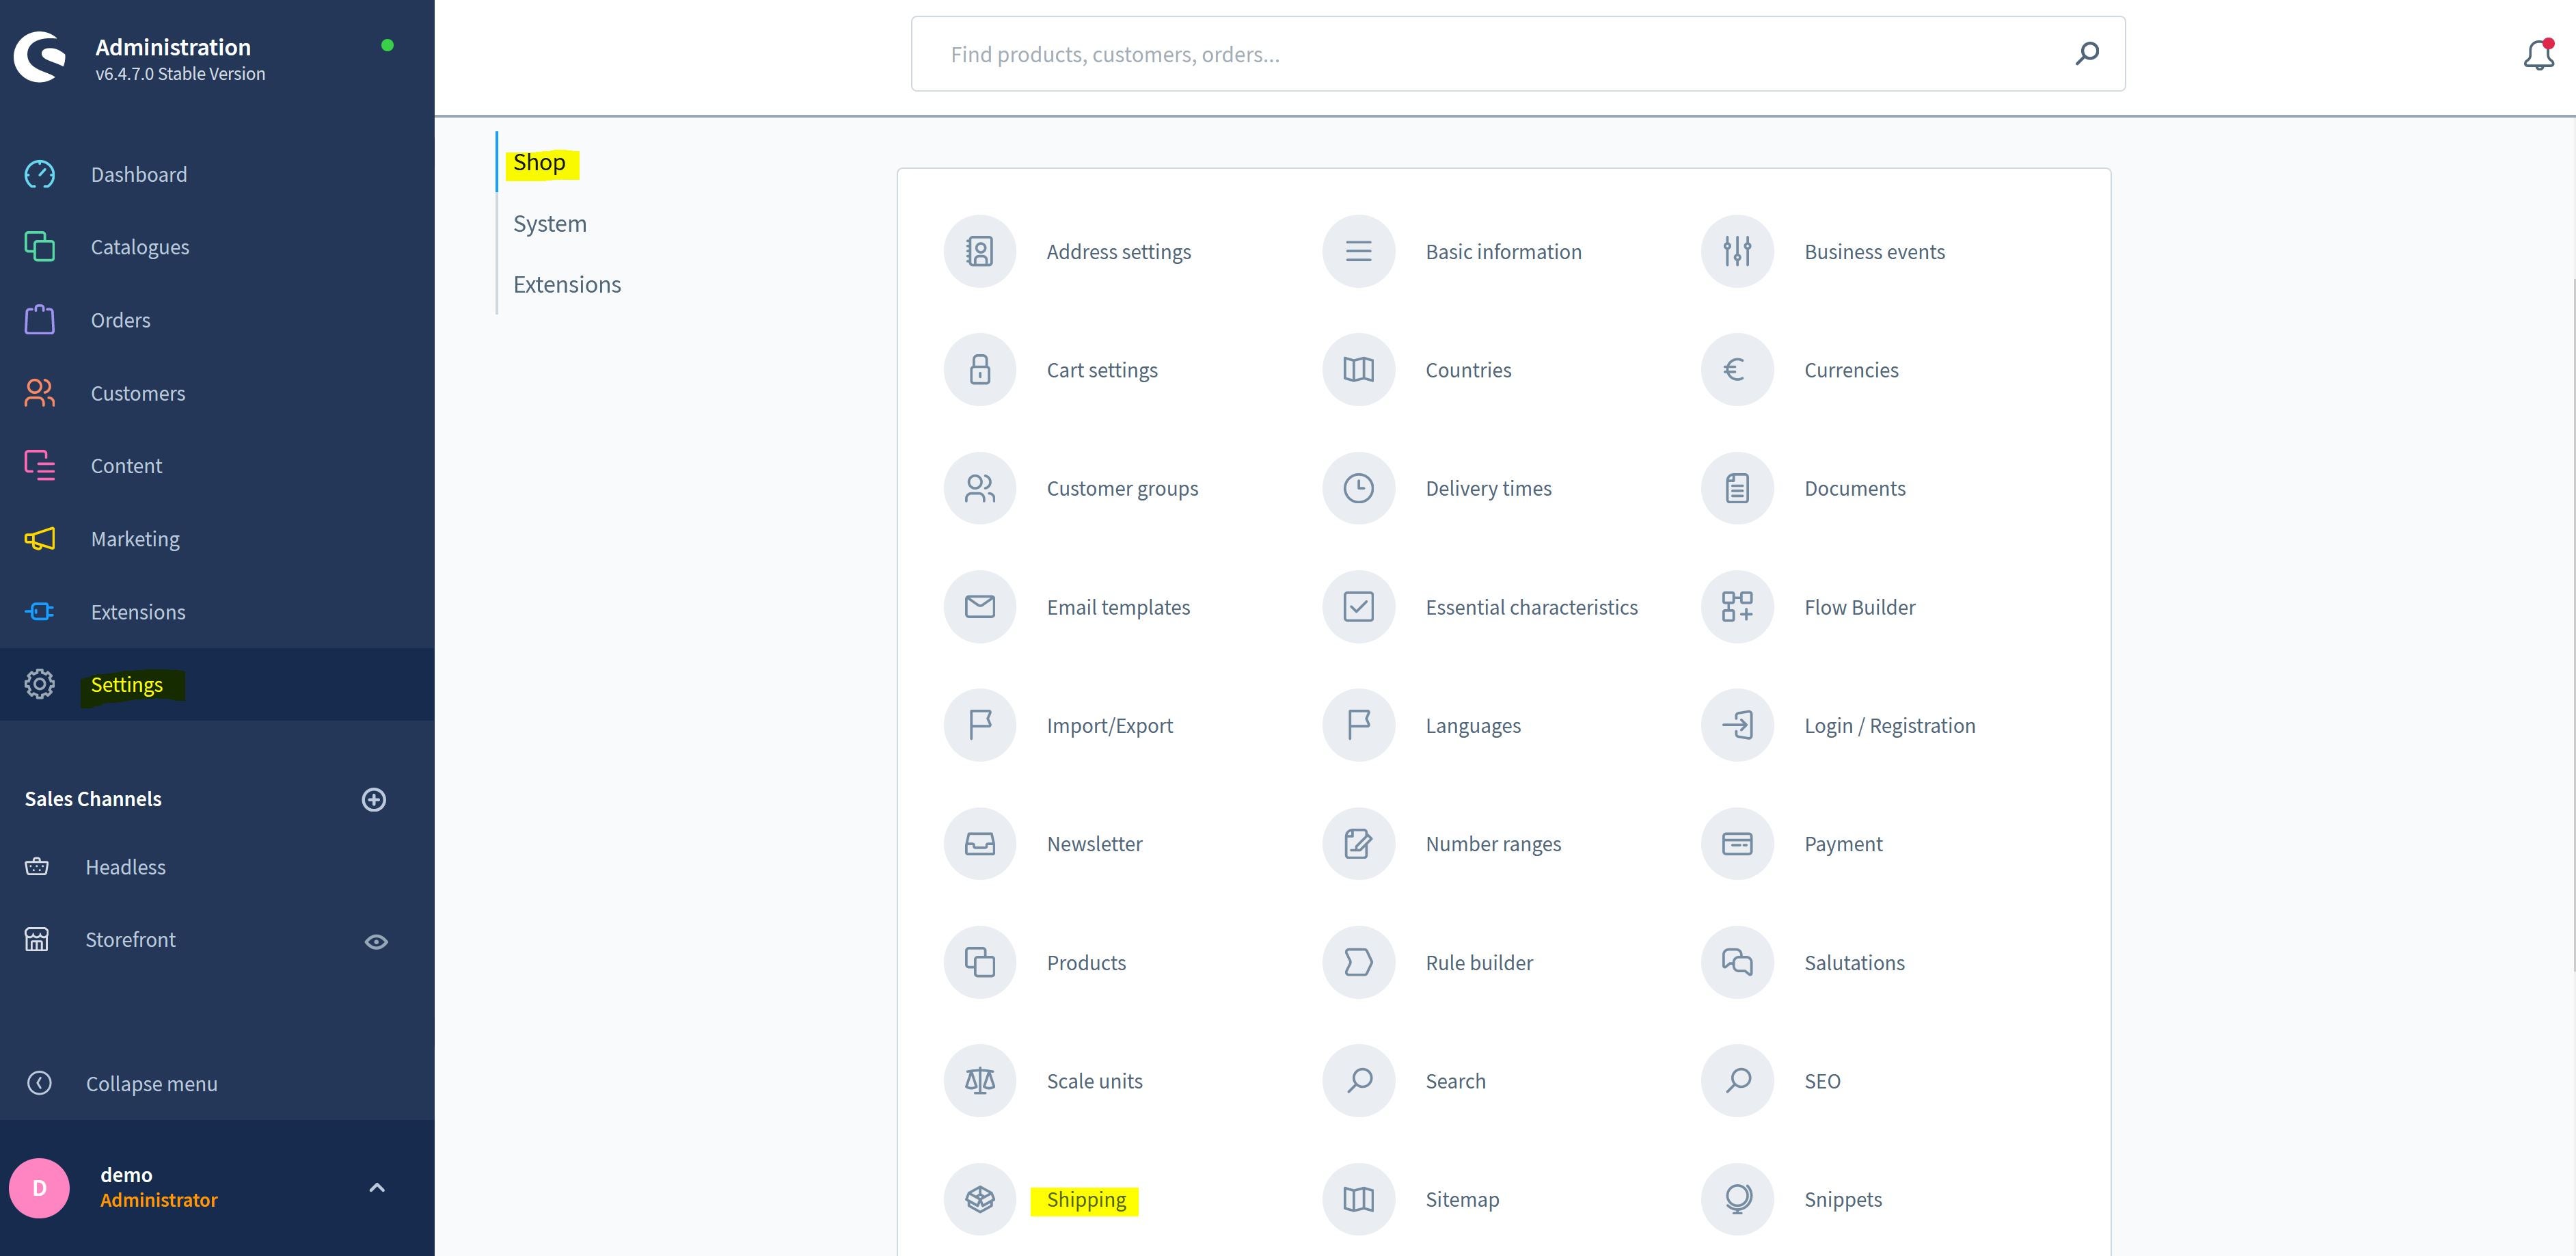Open the Documents icon
The image size is (2576, 1256).
click(1737, 488)
